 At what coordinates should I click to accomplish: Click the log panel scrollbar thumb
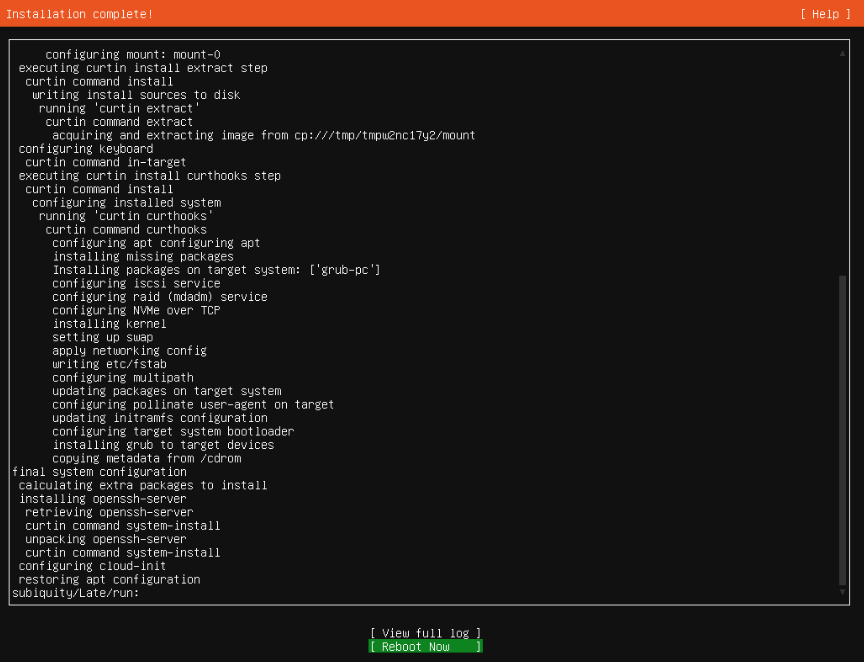843,430
